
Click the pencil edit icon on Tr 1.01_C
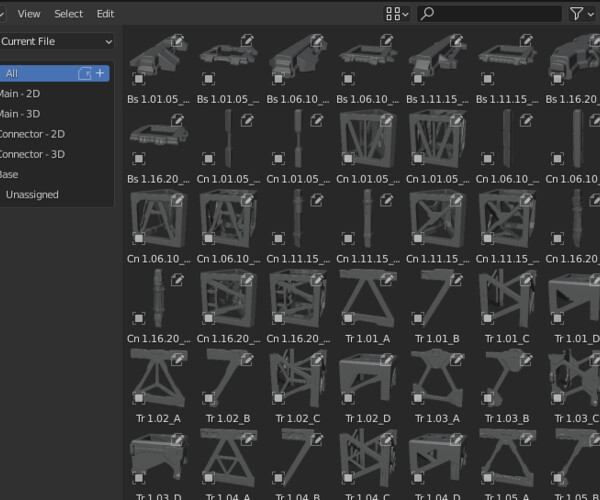click(x=526, y=280)
